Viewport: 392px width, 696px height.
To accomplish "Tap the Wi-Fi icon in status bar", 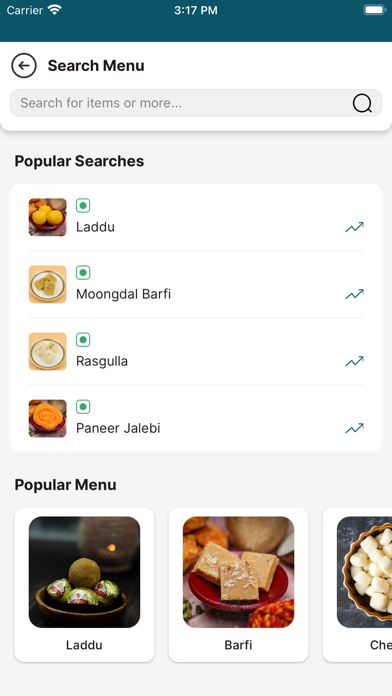I will point(55,10).
